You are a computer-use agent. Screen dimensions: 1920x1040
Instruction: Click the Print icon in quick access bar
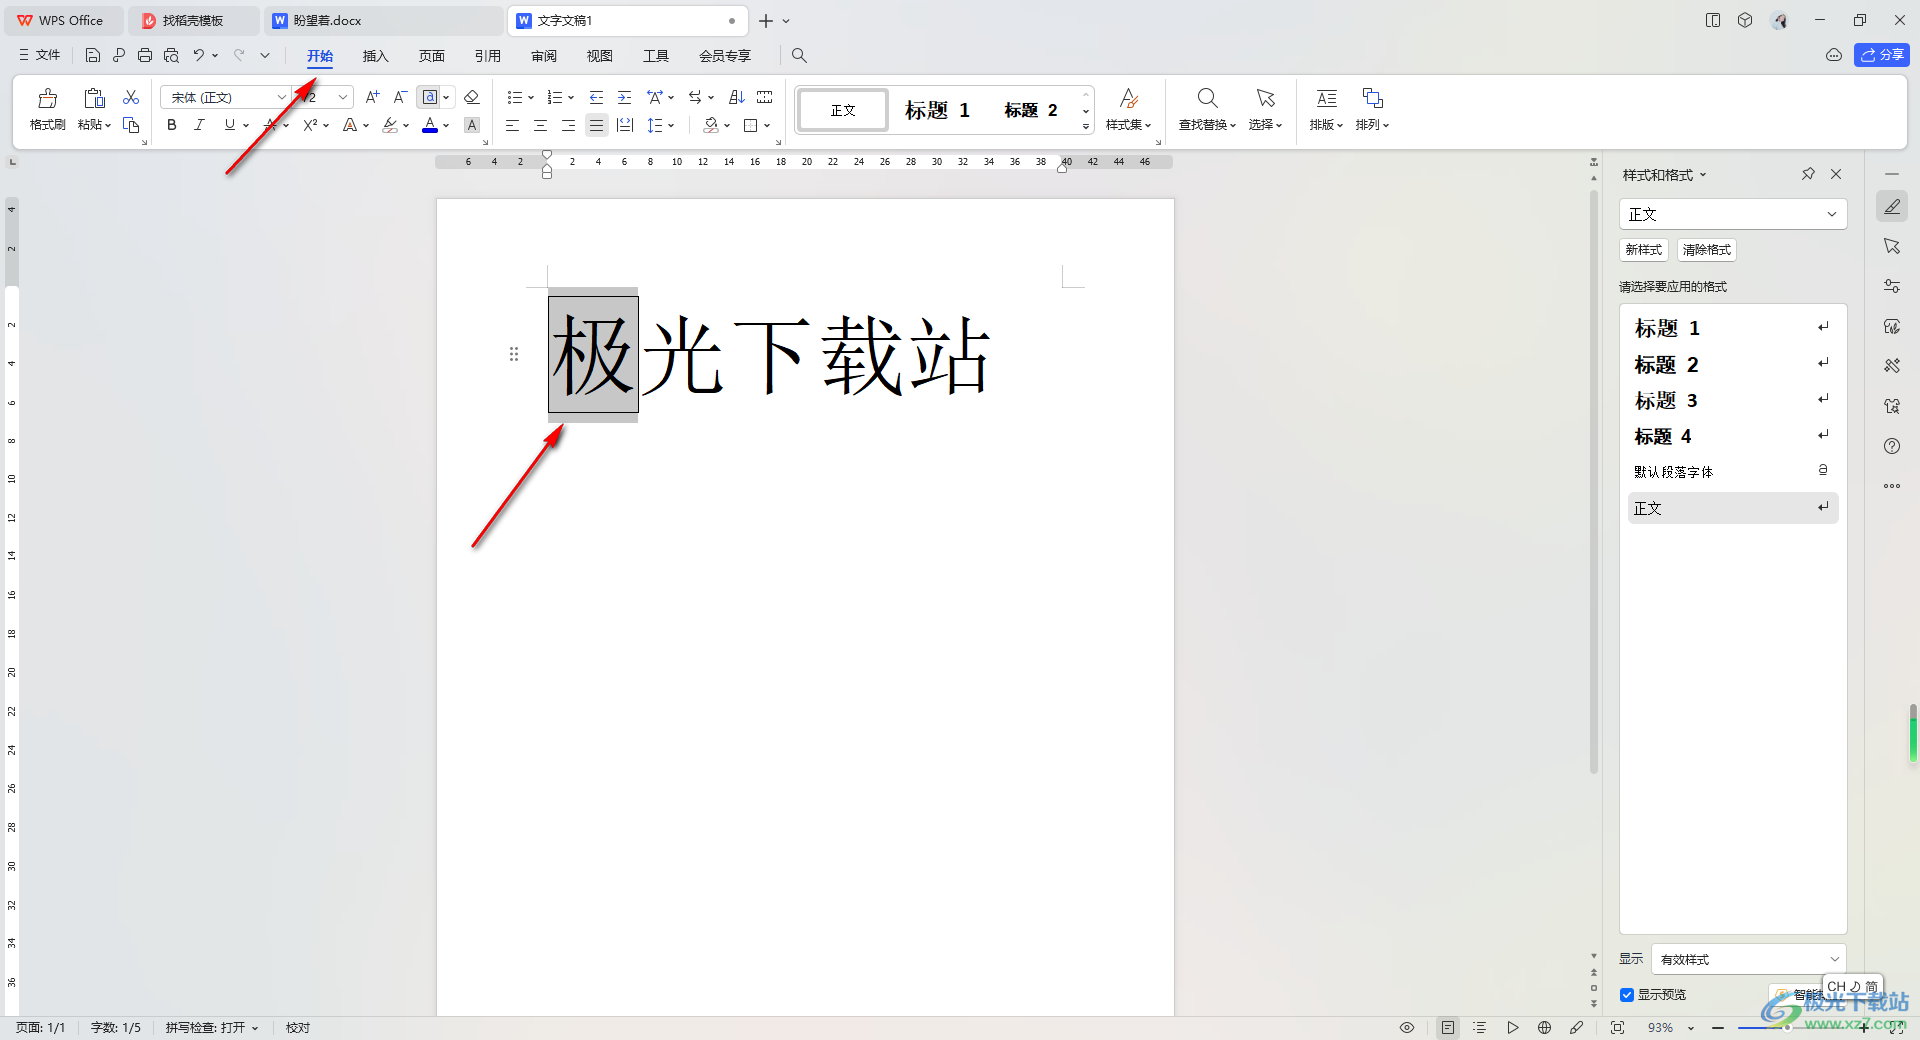[145, 55]
